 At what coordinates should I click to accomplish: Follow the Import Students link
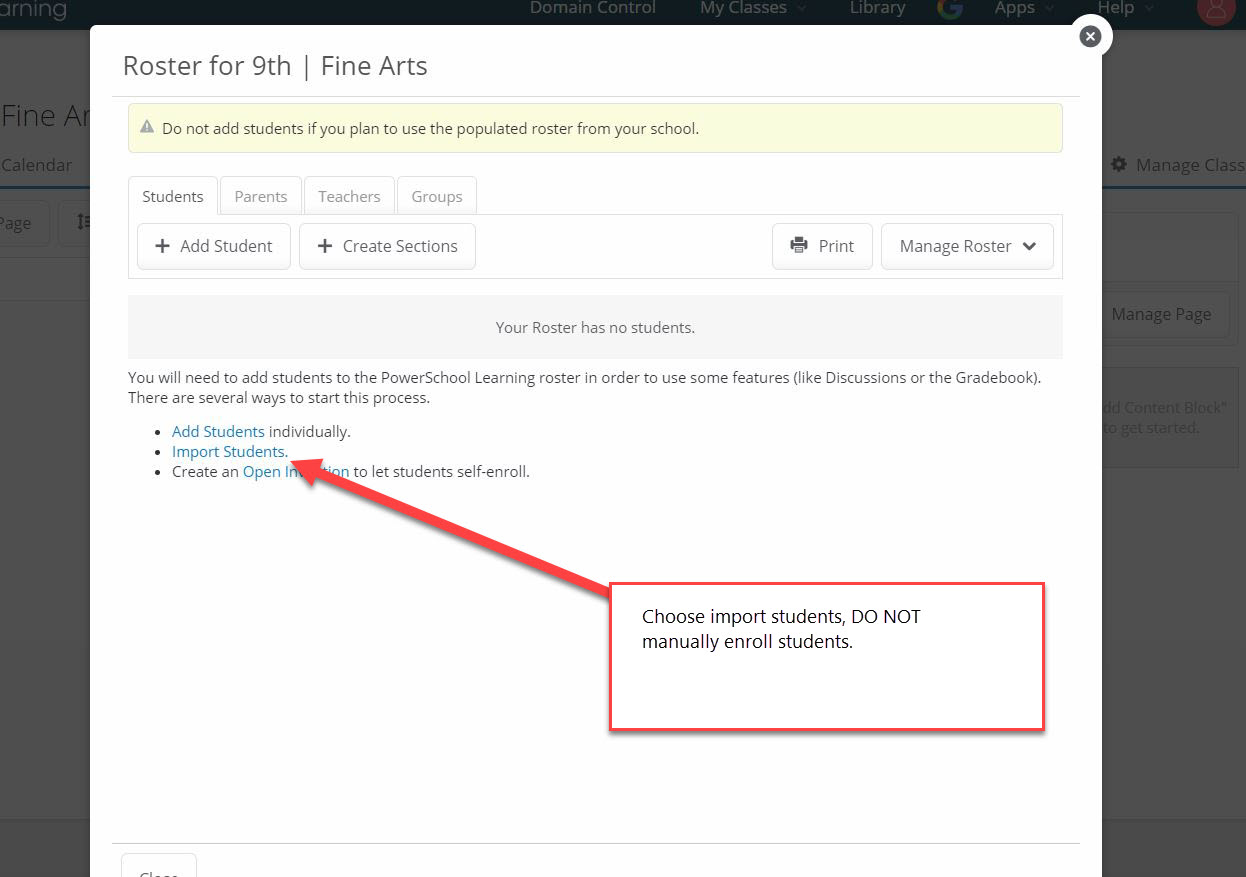(x=230, y=452)
